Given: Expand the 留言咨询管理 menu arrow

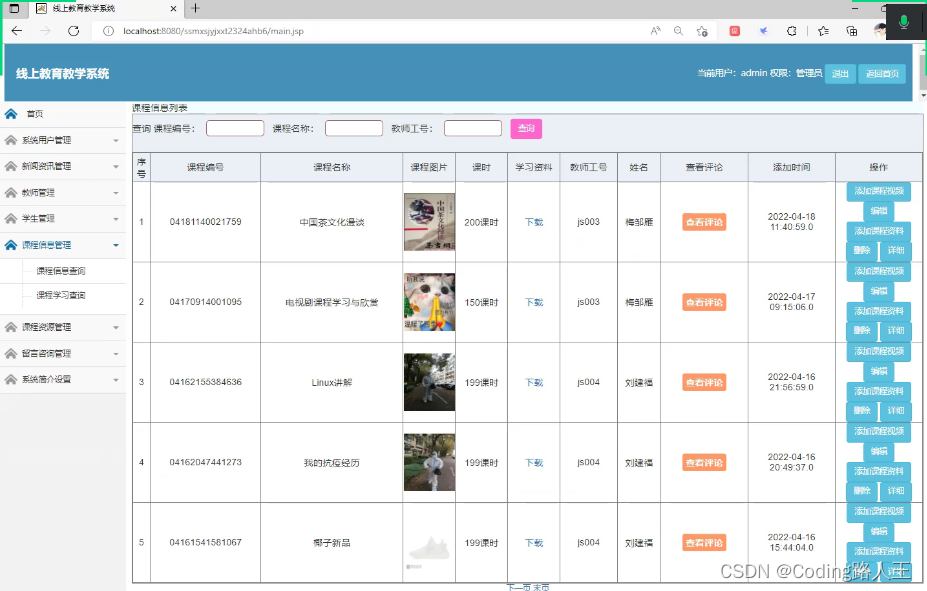Looking at the screenshot, I should pos(116,353).
